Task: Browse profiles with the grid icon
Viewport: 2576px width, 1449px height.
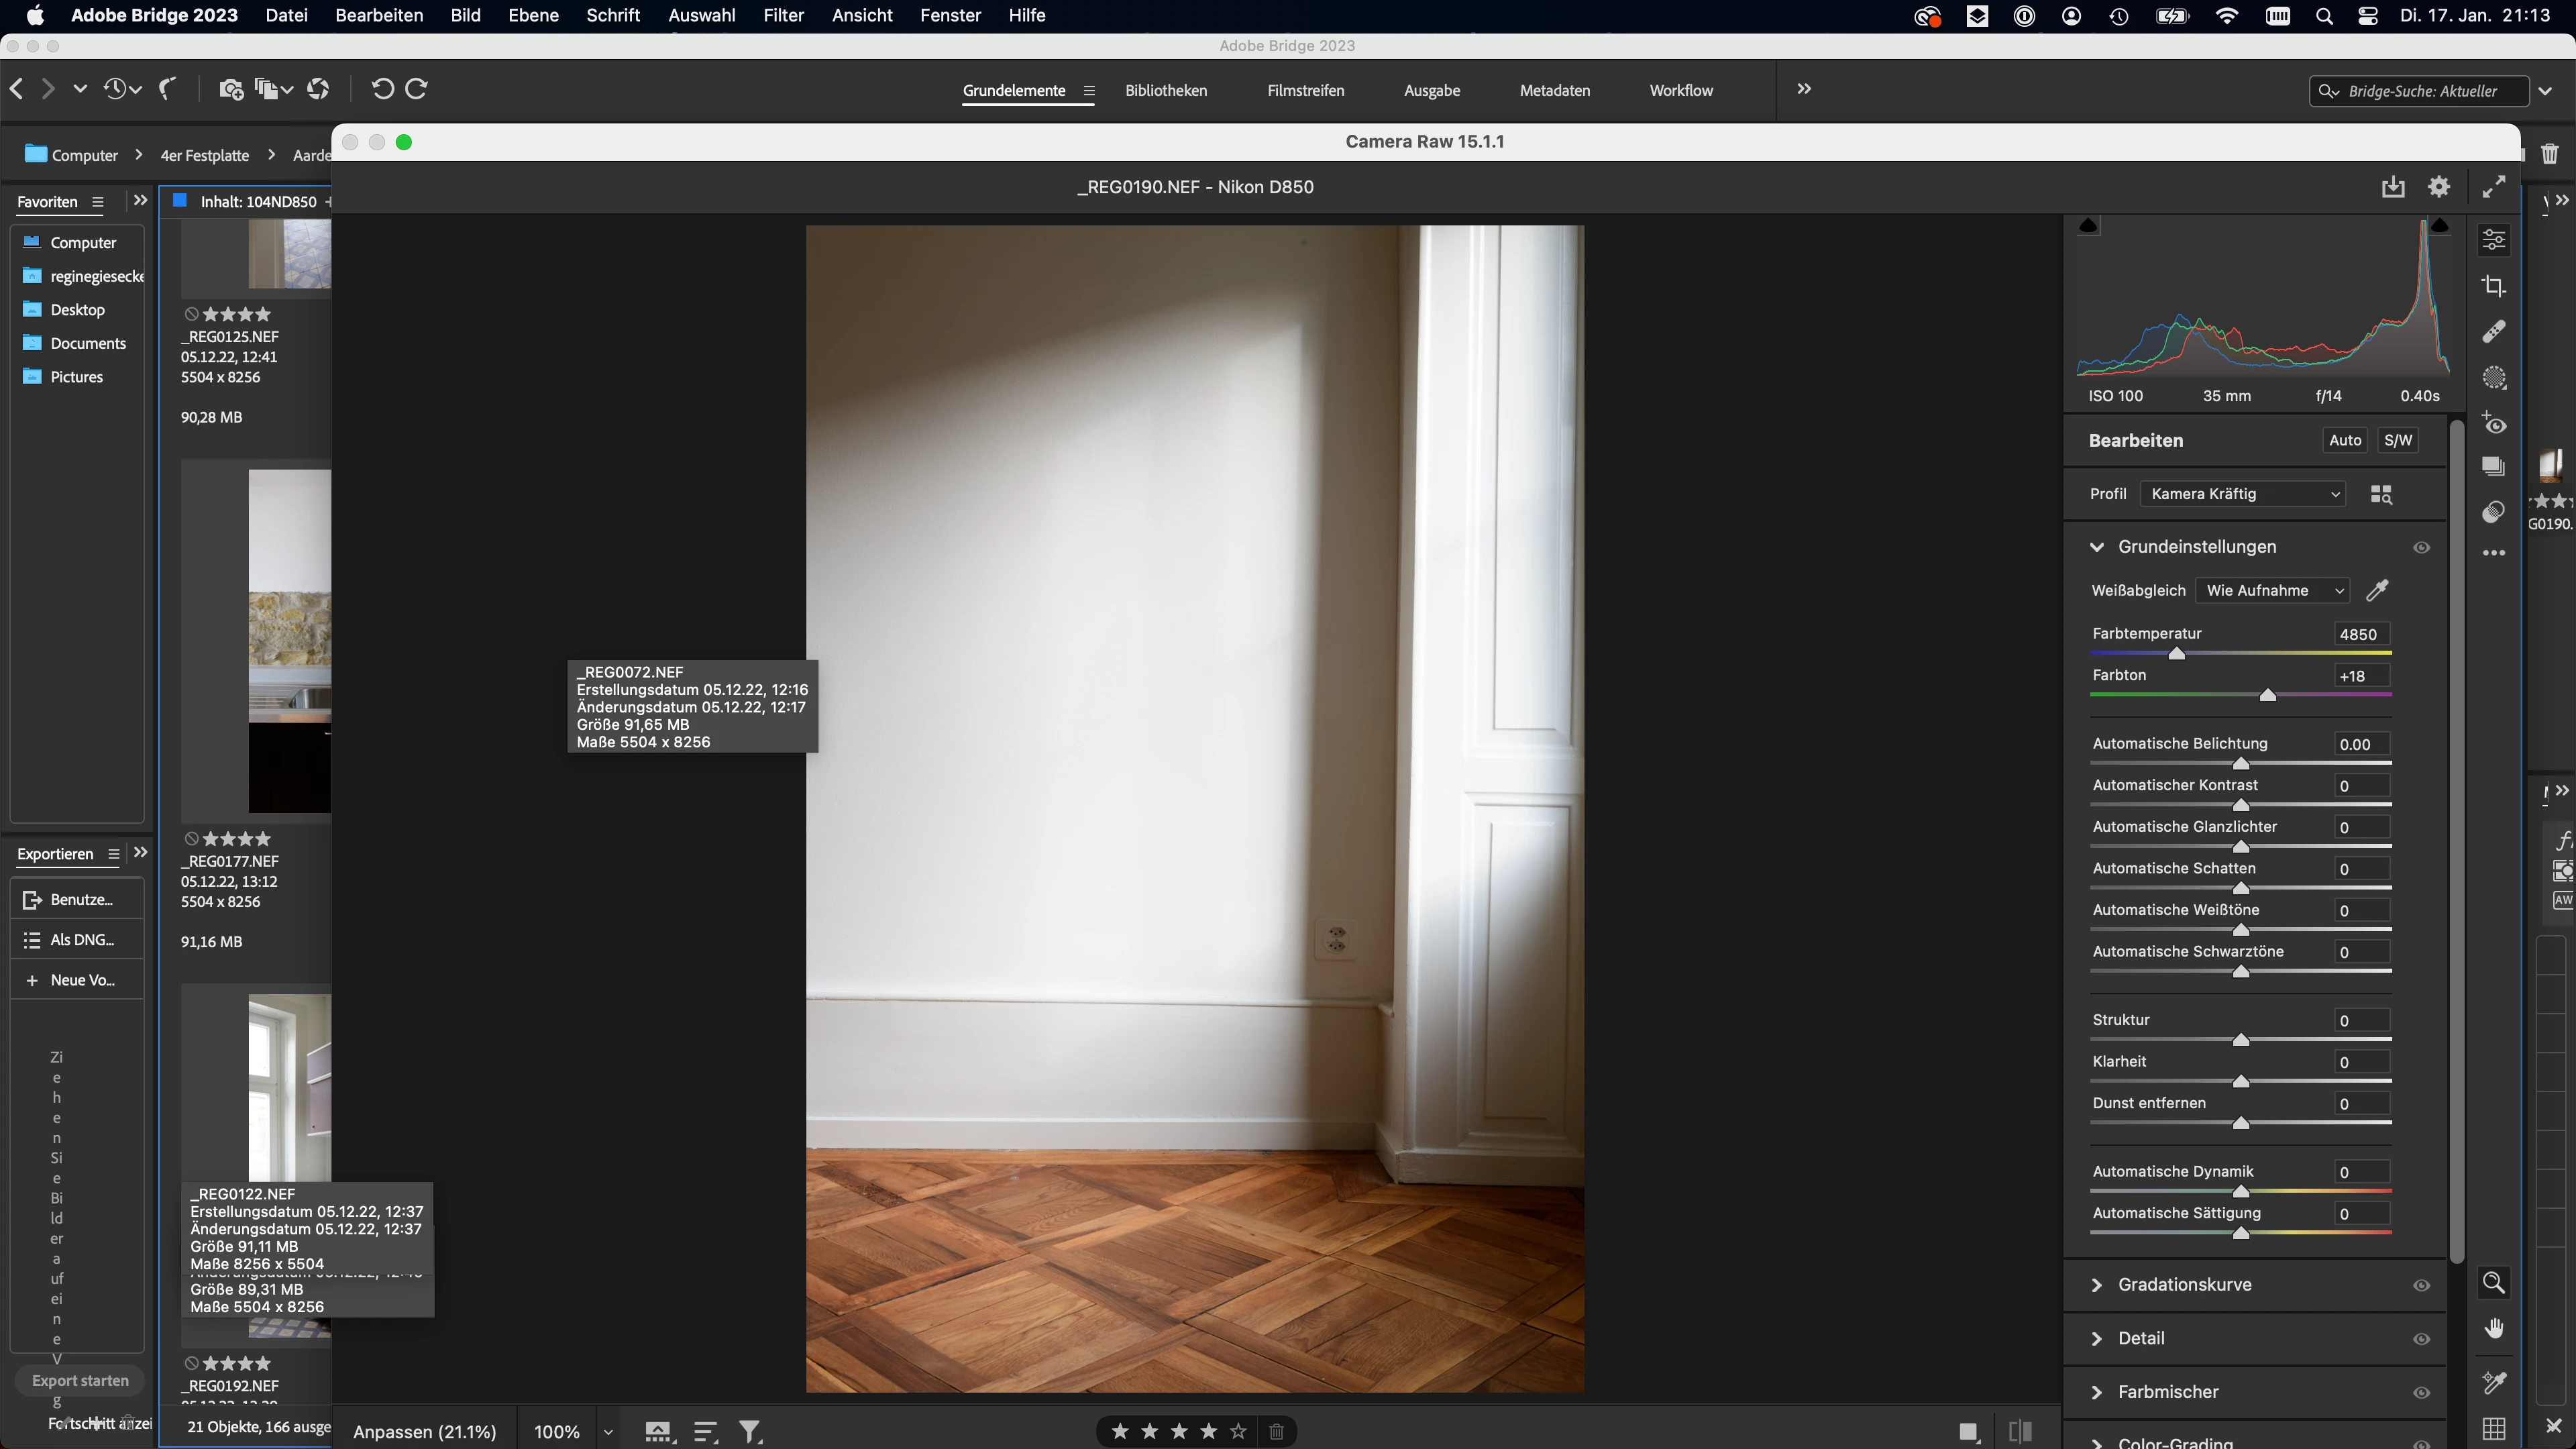Action: [2381, 495]
